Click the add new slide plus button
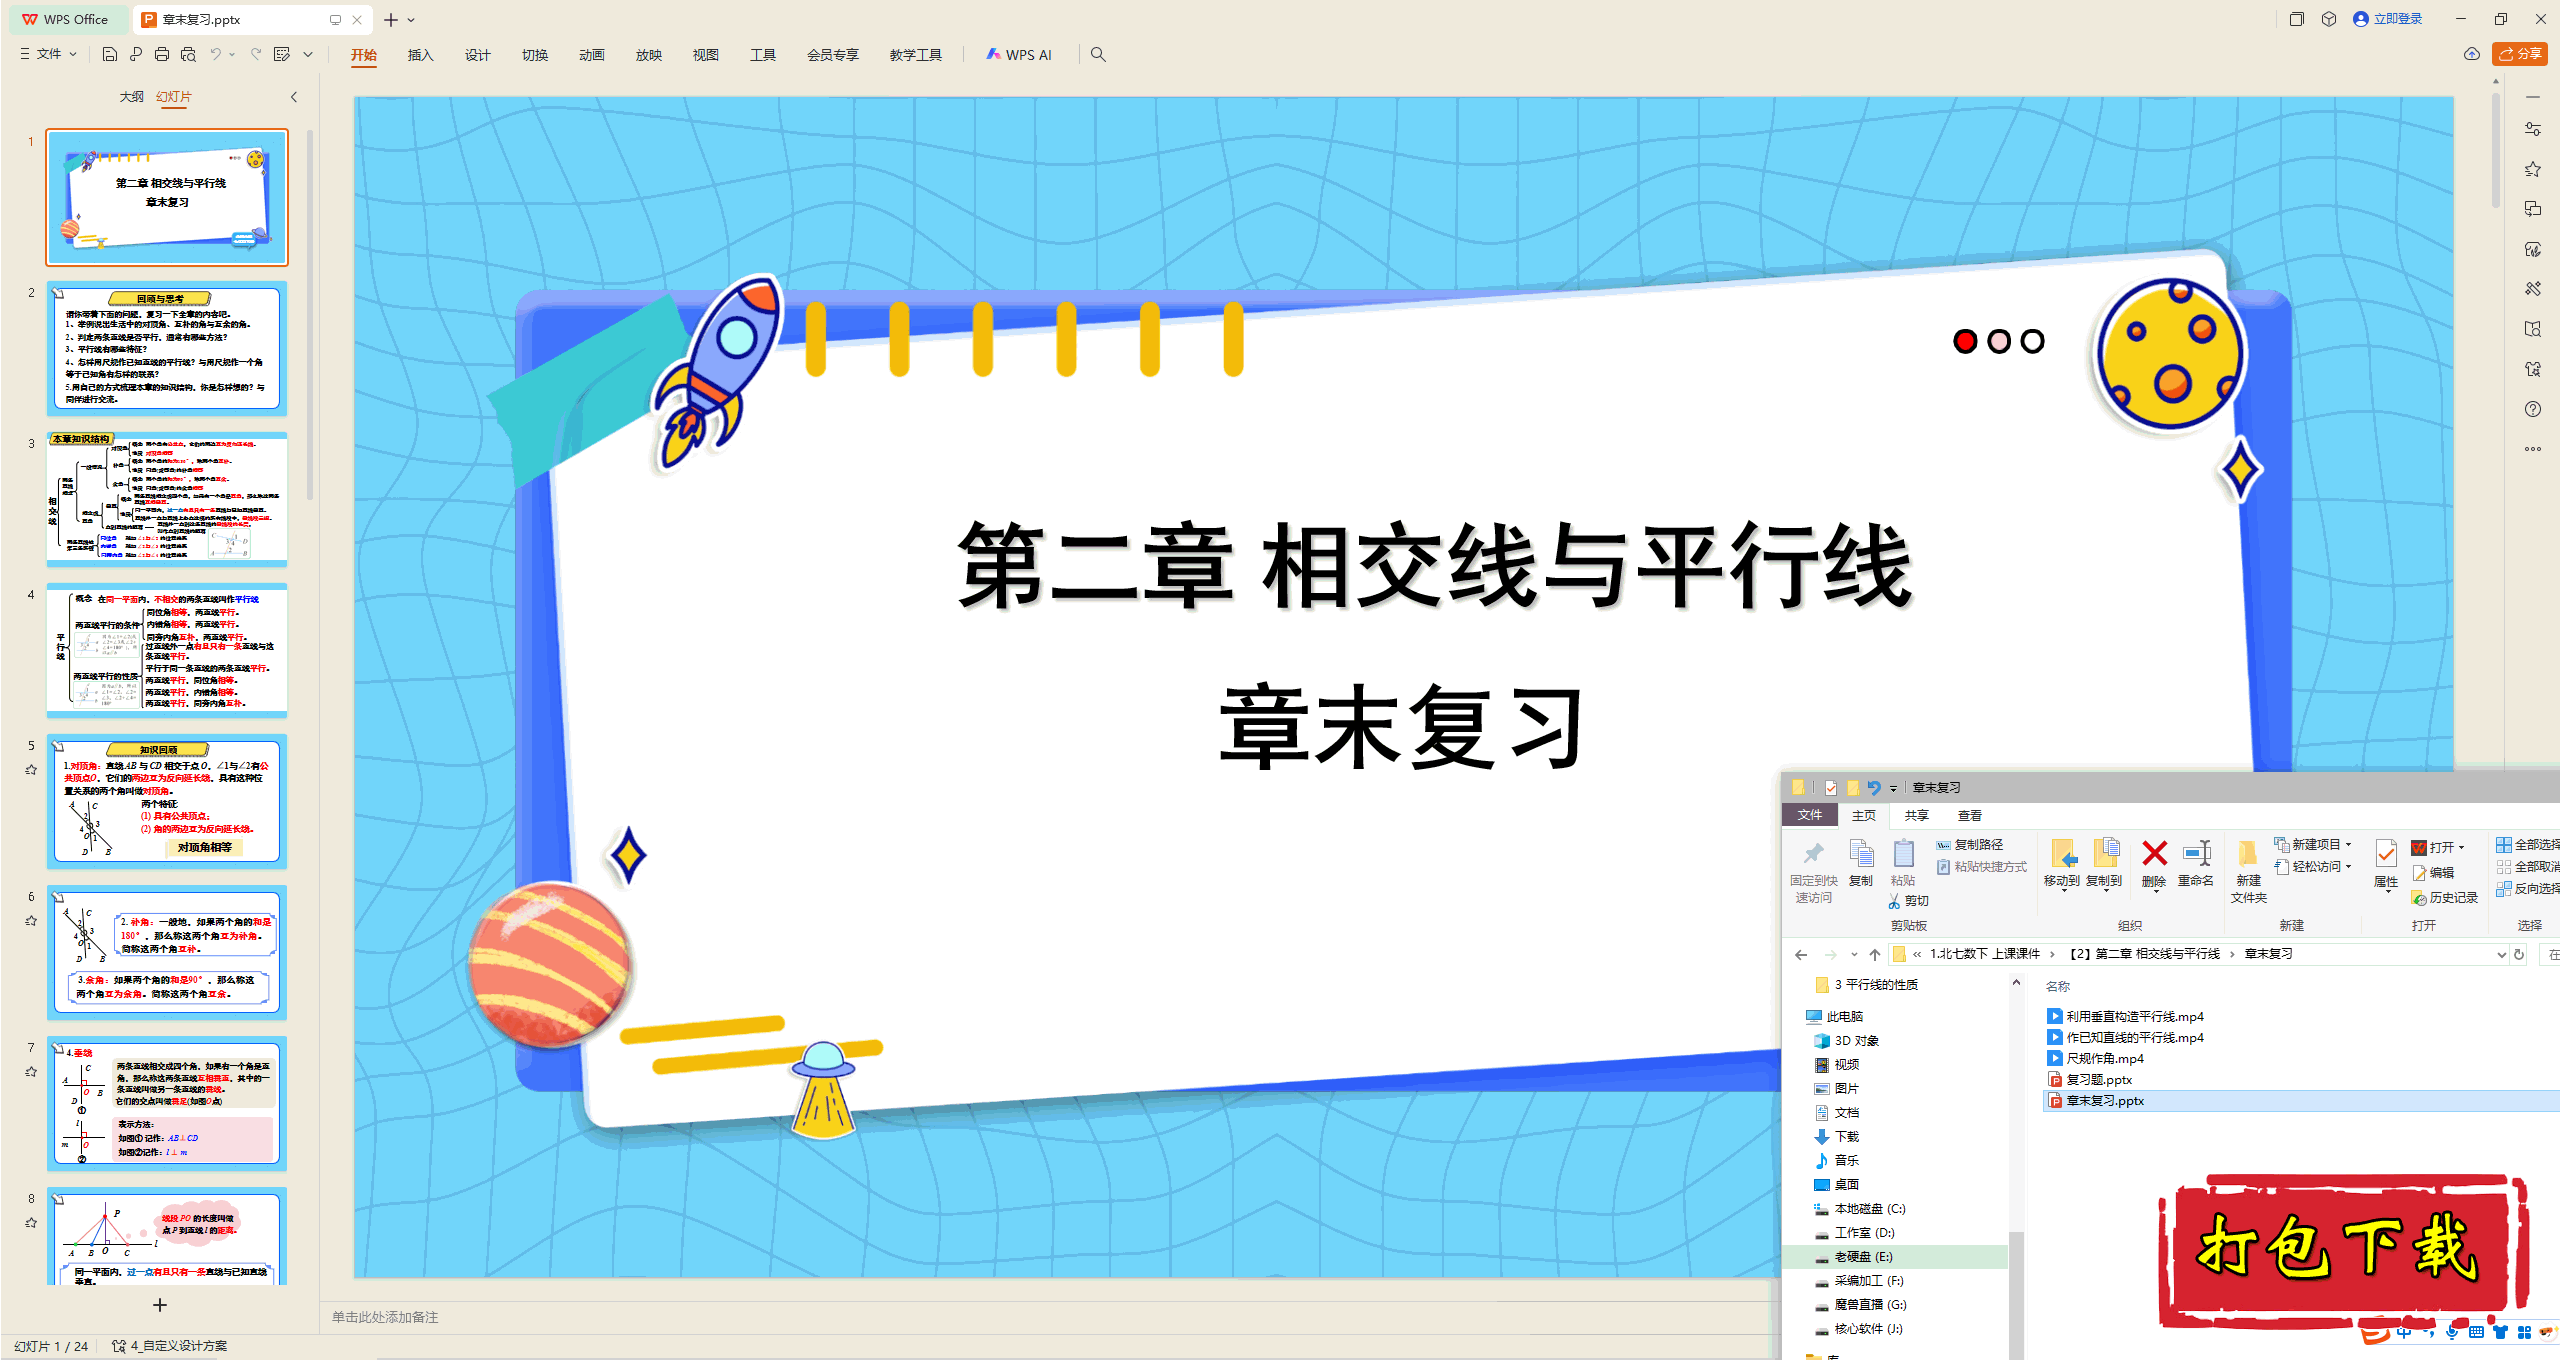Image resolution: width=2560 pixels, height=1360 pixels. (x=160, y=1305)
